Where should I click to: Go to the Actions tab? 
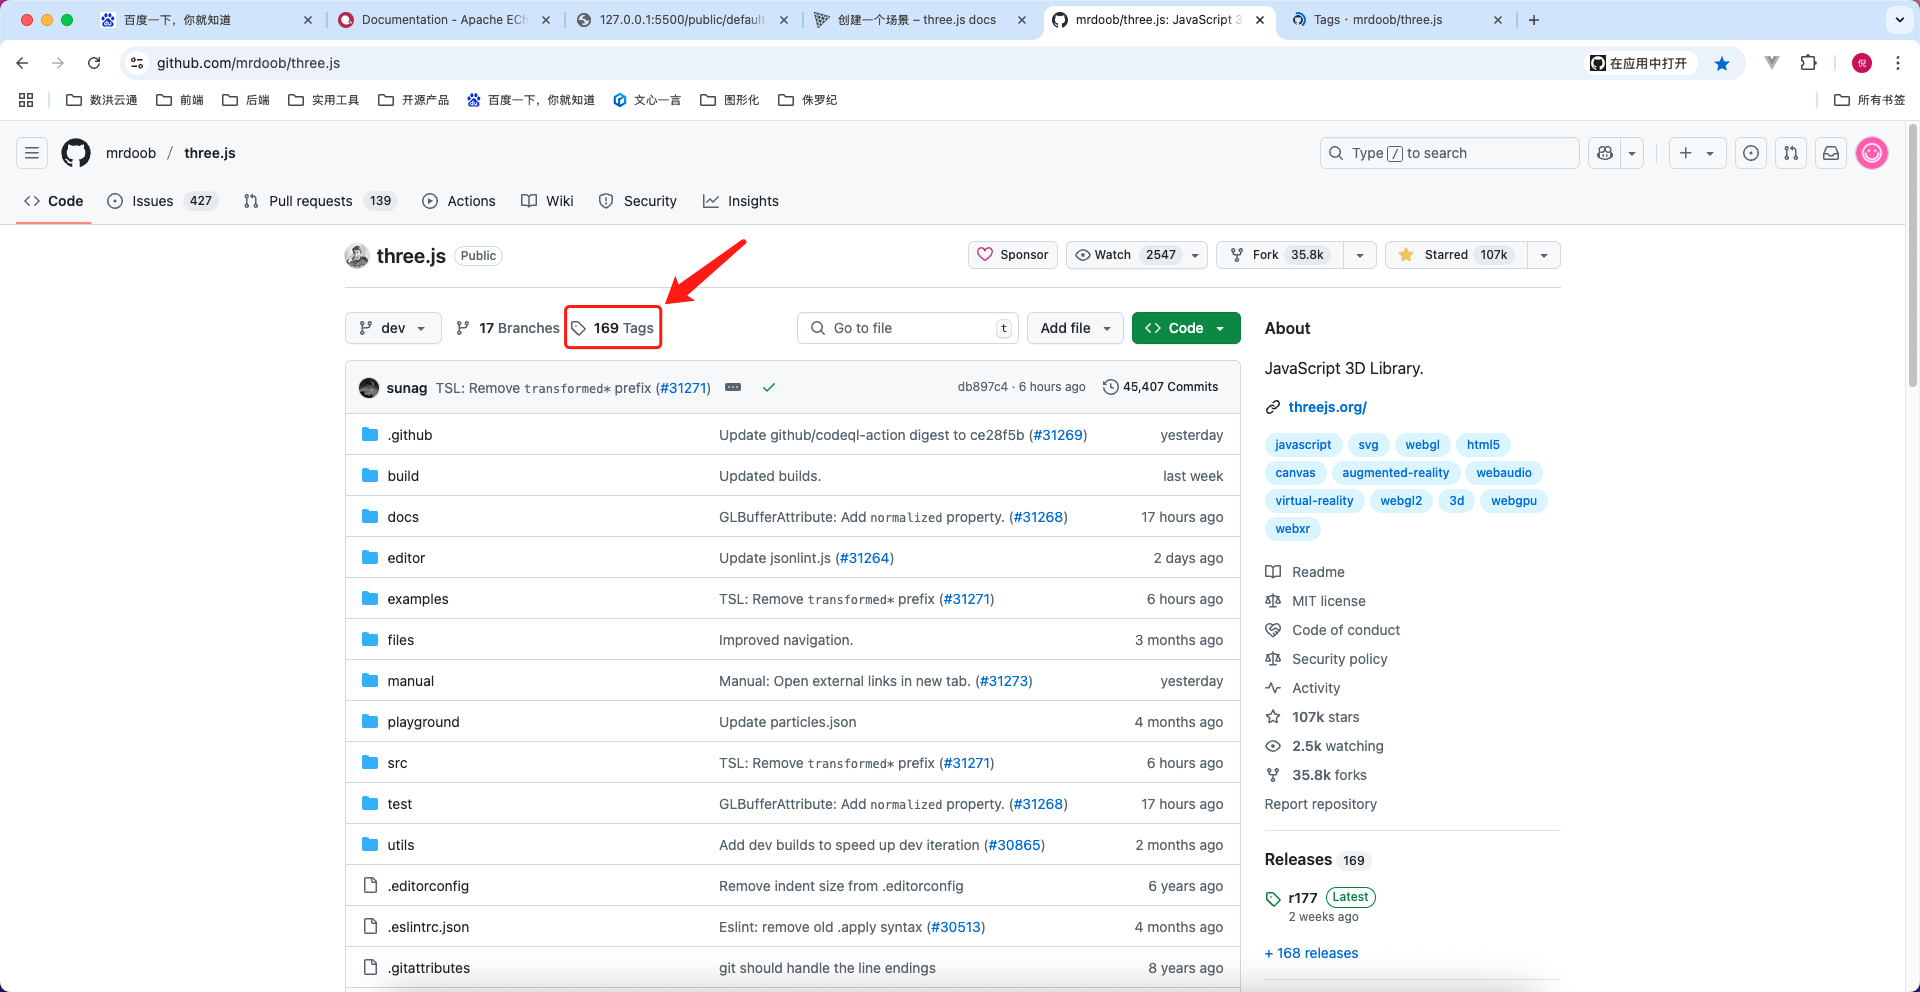coord(459,201)
